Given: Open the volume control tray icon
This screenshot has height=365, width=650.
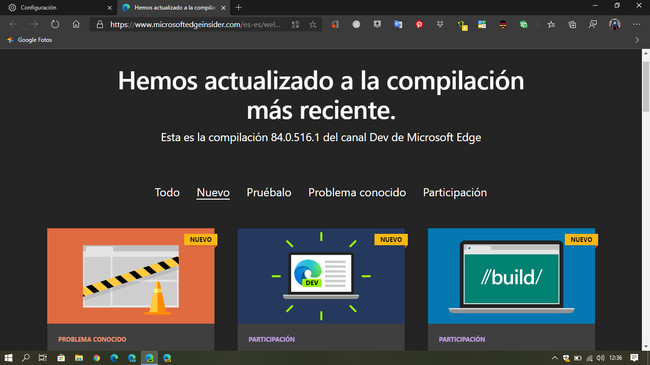Looking at the screenshot, I should (600, 358).
